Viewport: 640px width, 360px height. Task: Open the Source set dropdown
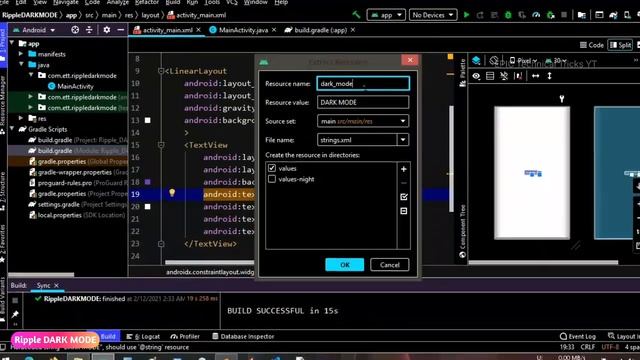point(363,121)
